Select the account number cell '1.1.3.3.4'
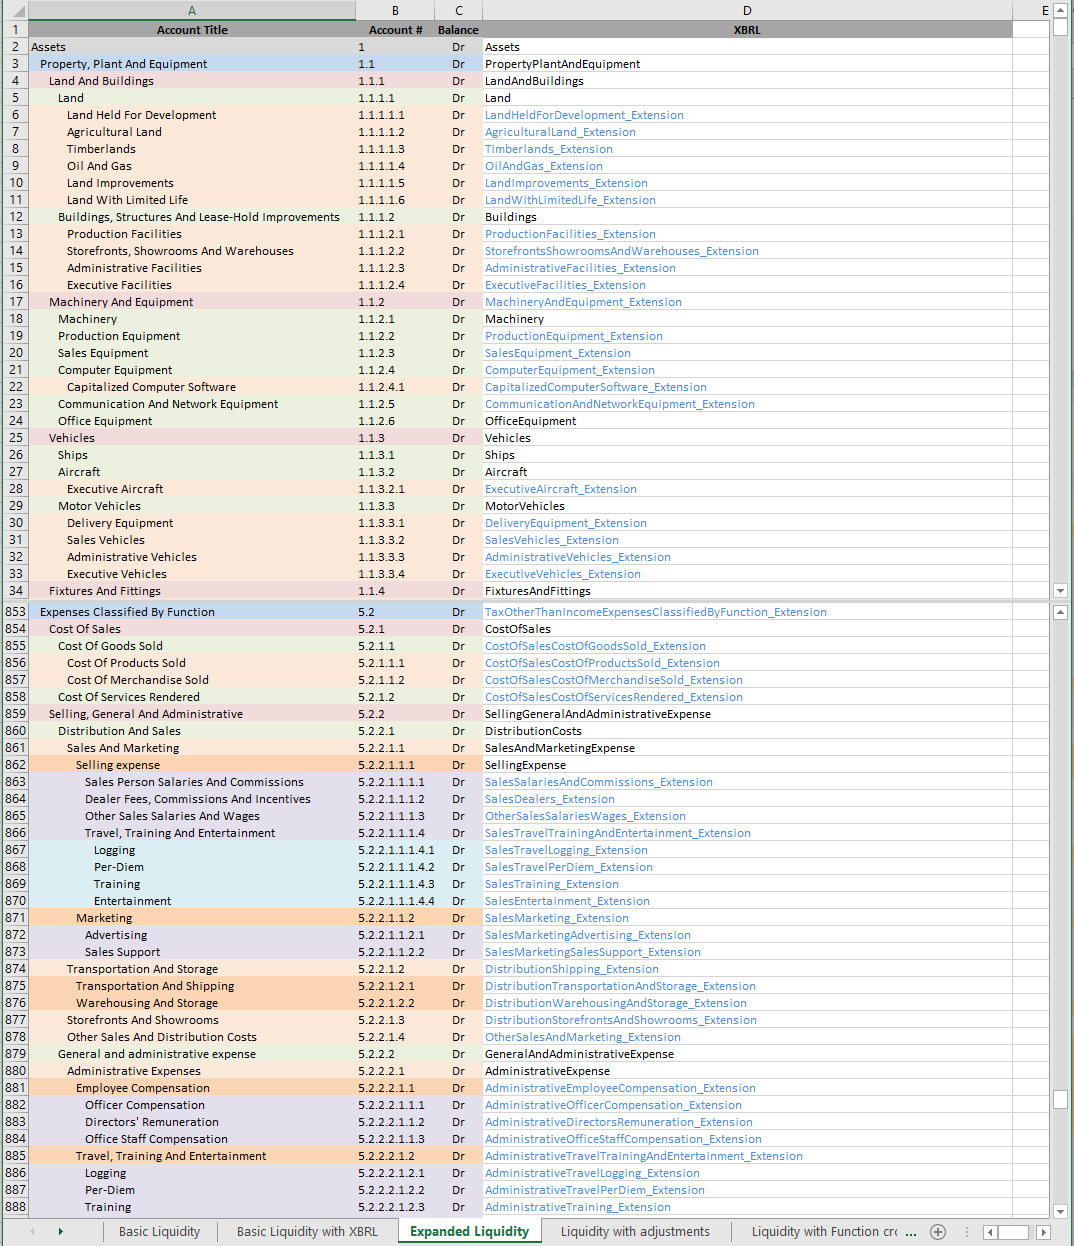This screenshot has width=1074, height=1246. tap(395, 574)
